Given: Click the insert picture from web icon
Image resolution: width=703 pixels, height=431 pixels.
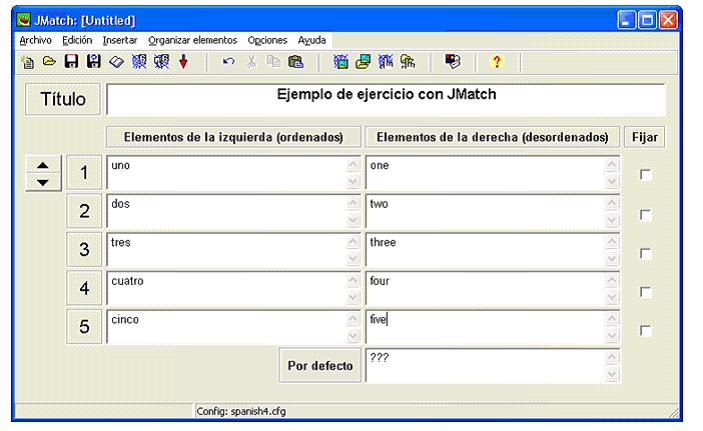Looking at the screenshot, I should click(341, 61).
